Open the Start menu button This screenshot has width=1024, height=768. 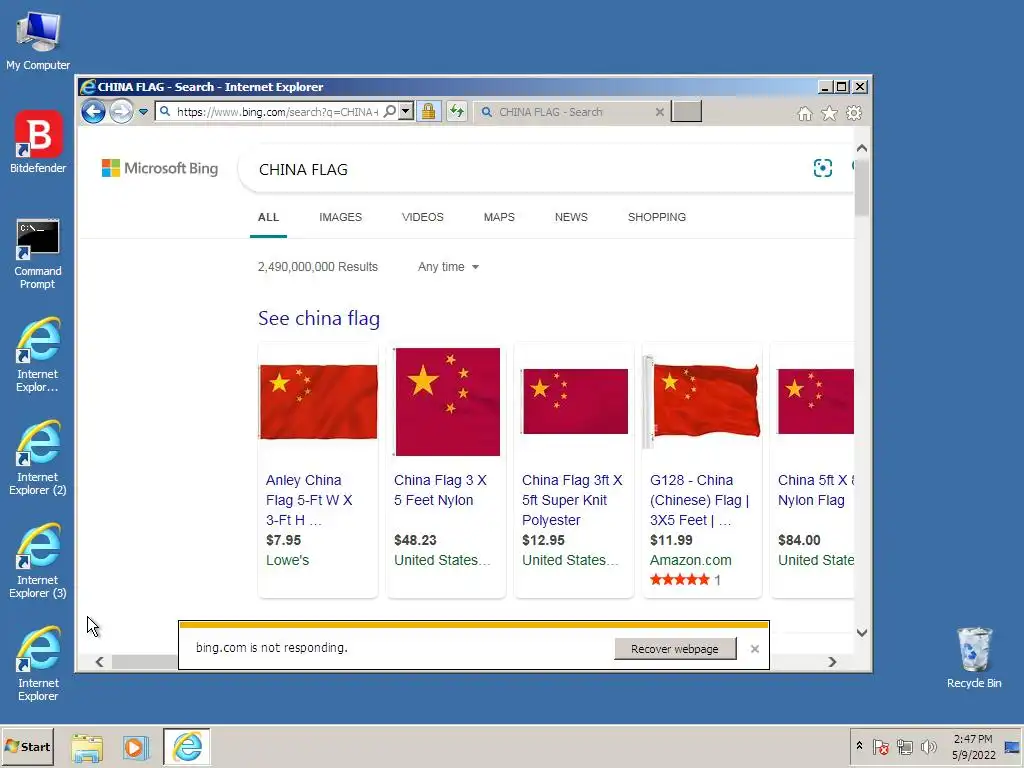coord(27,746)
